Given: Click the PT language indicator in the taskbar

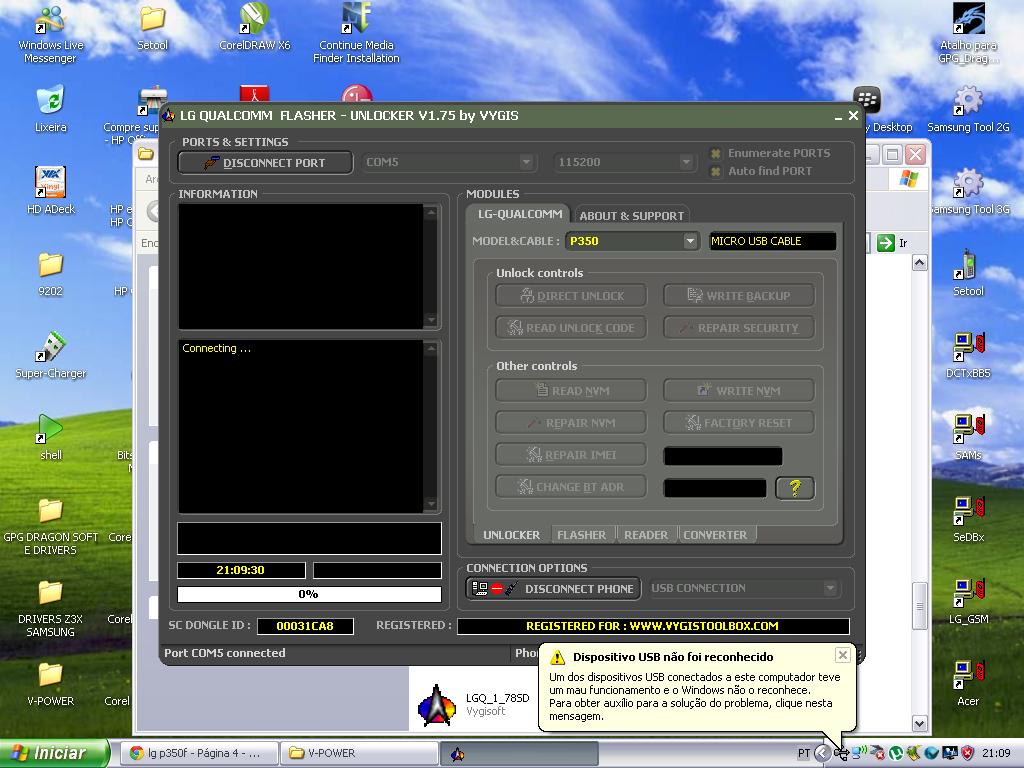Looking at the screenshot, I should tap(804, 753).
